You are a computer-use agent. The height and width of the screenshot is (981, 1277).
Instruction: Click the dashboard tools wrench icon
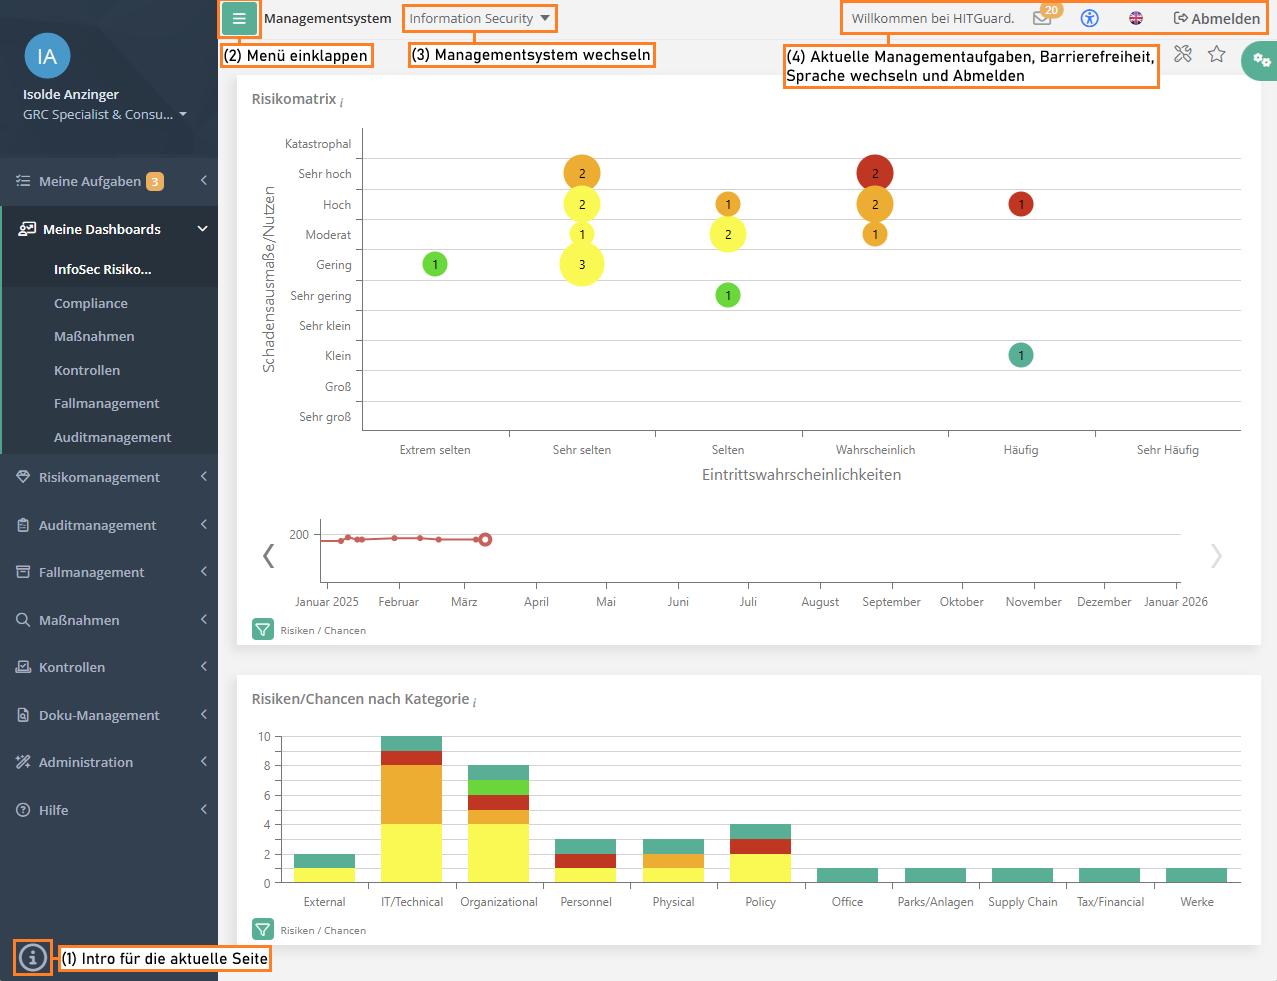click(x=1183, y=54)
